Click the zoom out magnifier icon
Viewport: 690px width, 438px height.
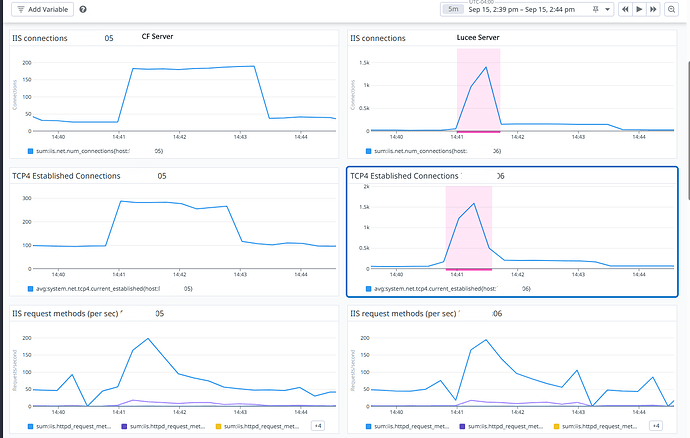pos(671,9)
